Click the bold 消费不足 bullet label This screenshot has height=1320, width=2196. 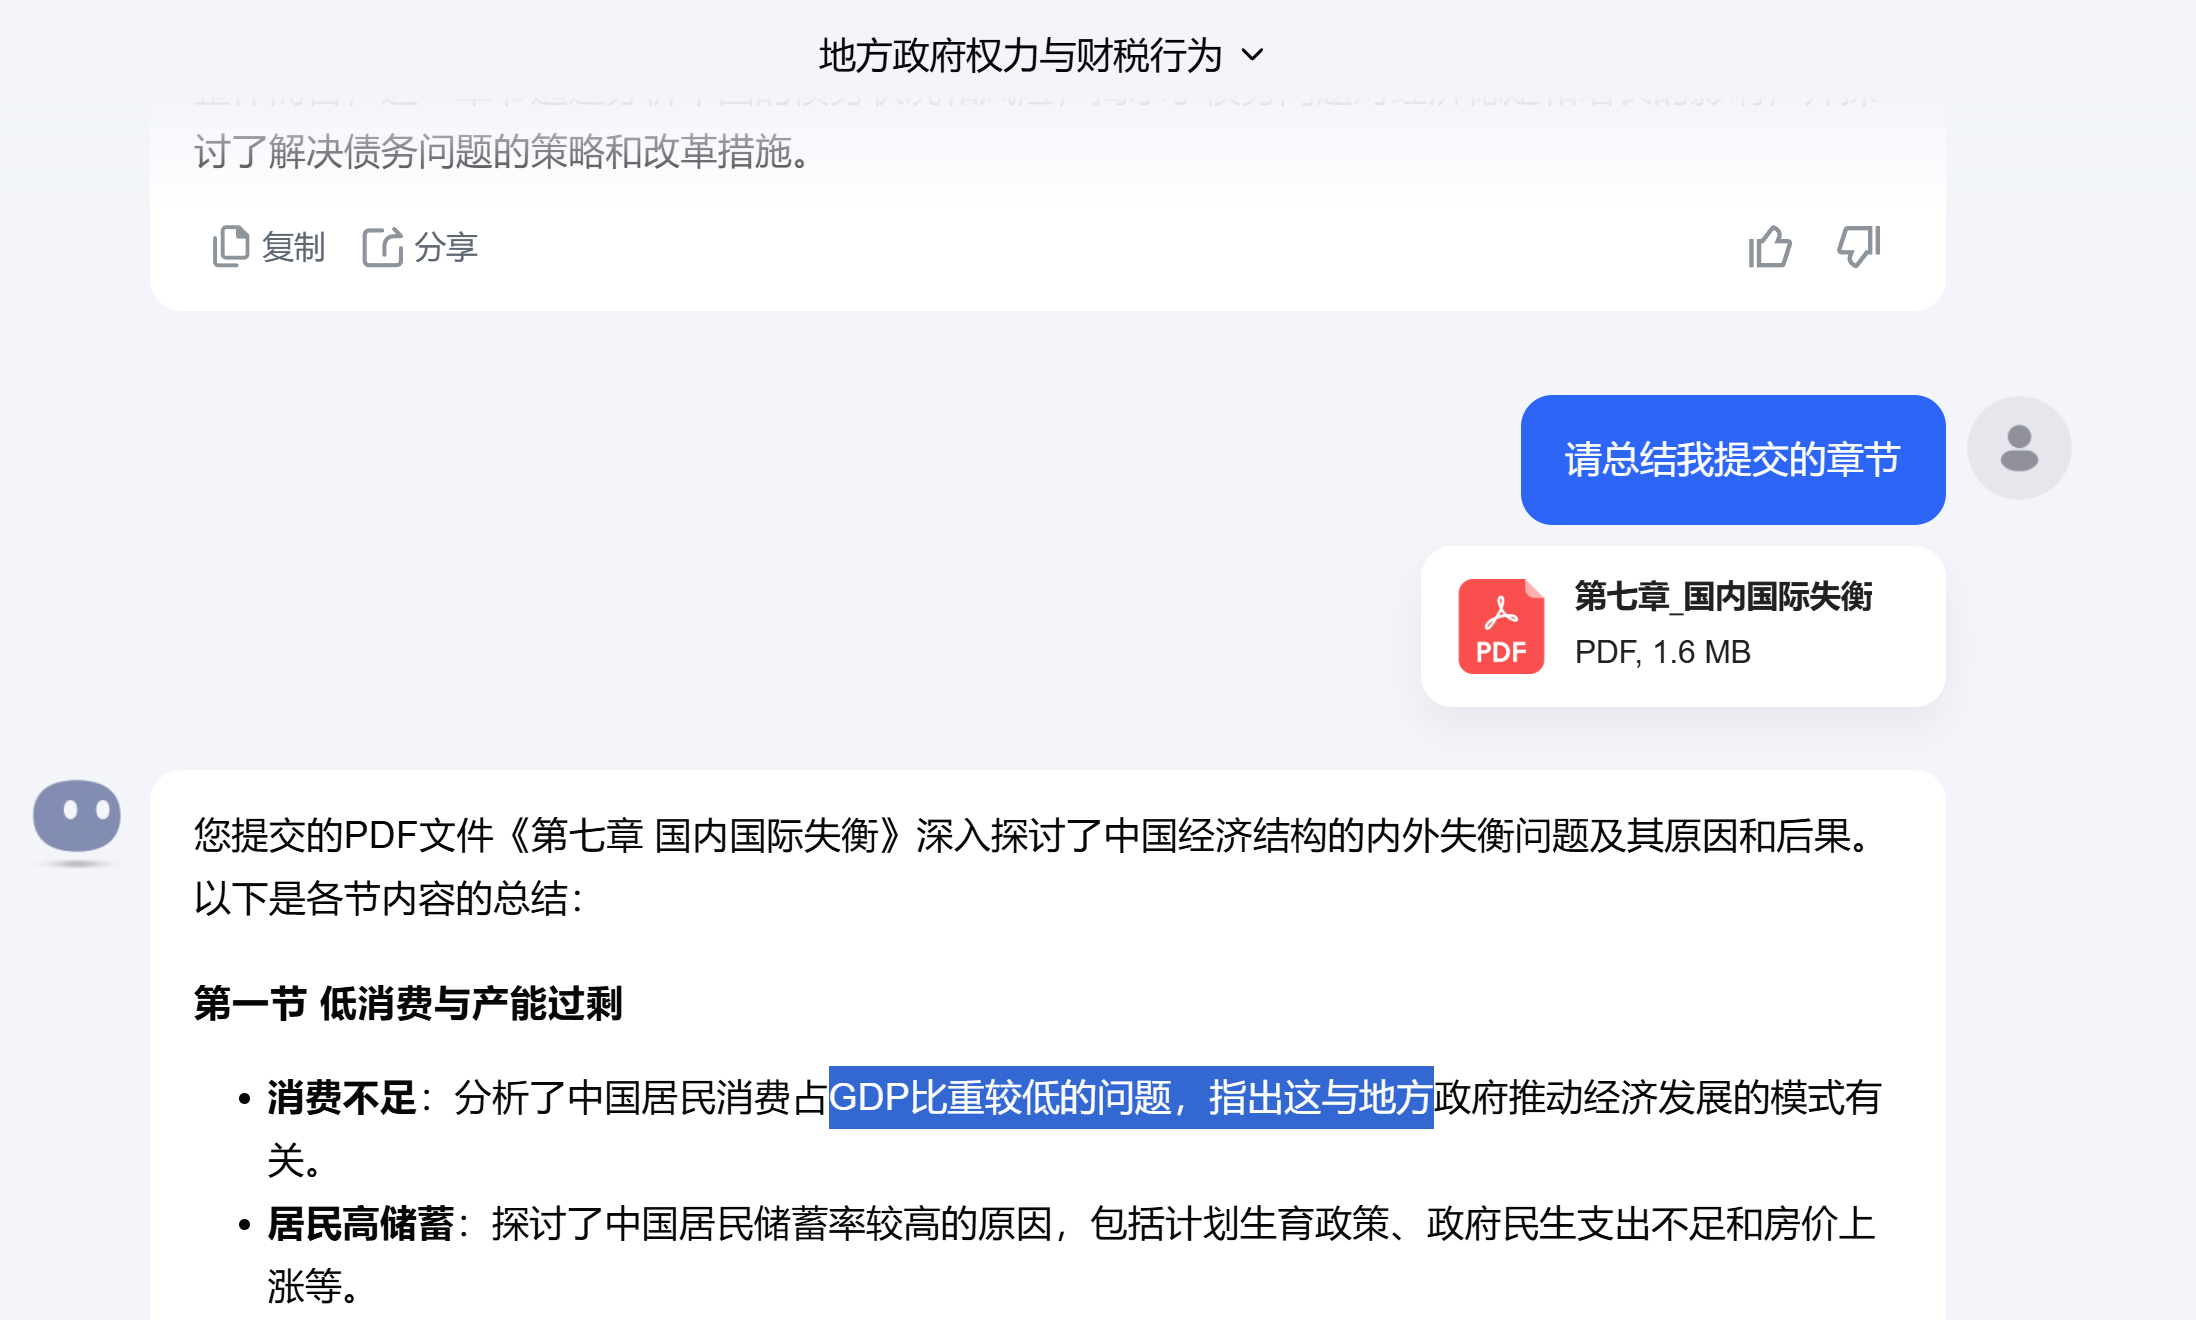341,1098
